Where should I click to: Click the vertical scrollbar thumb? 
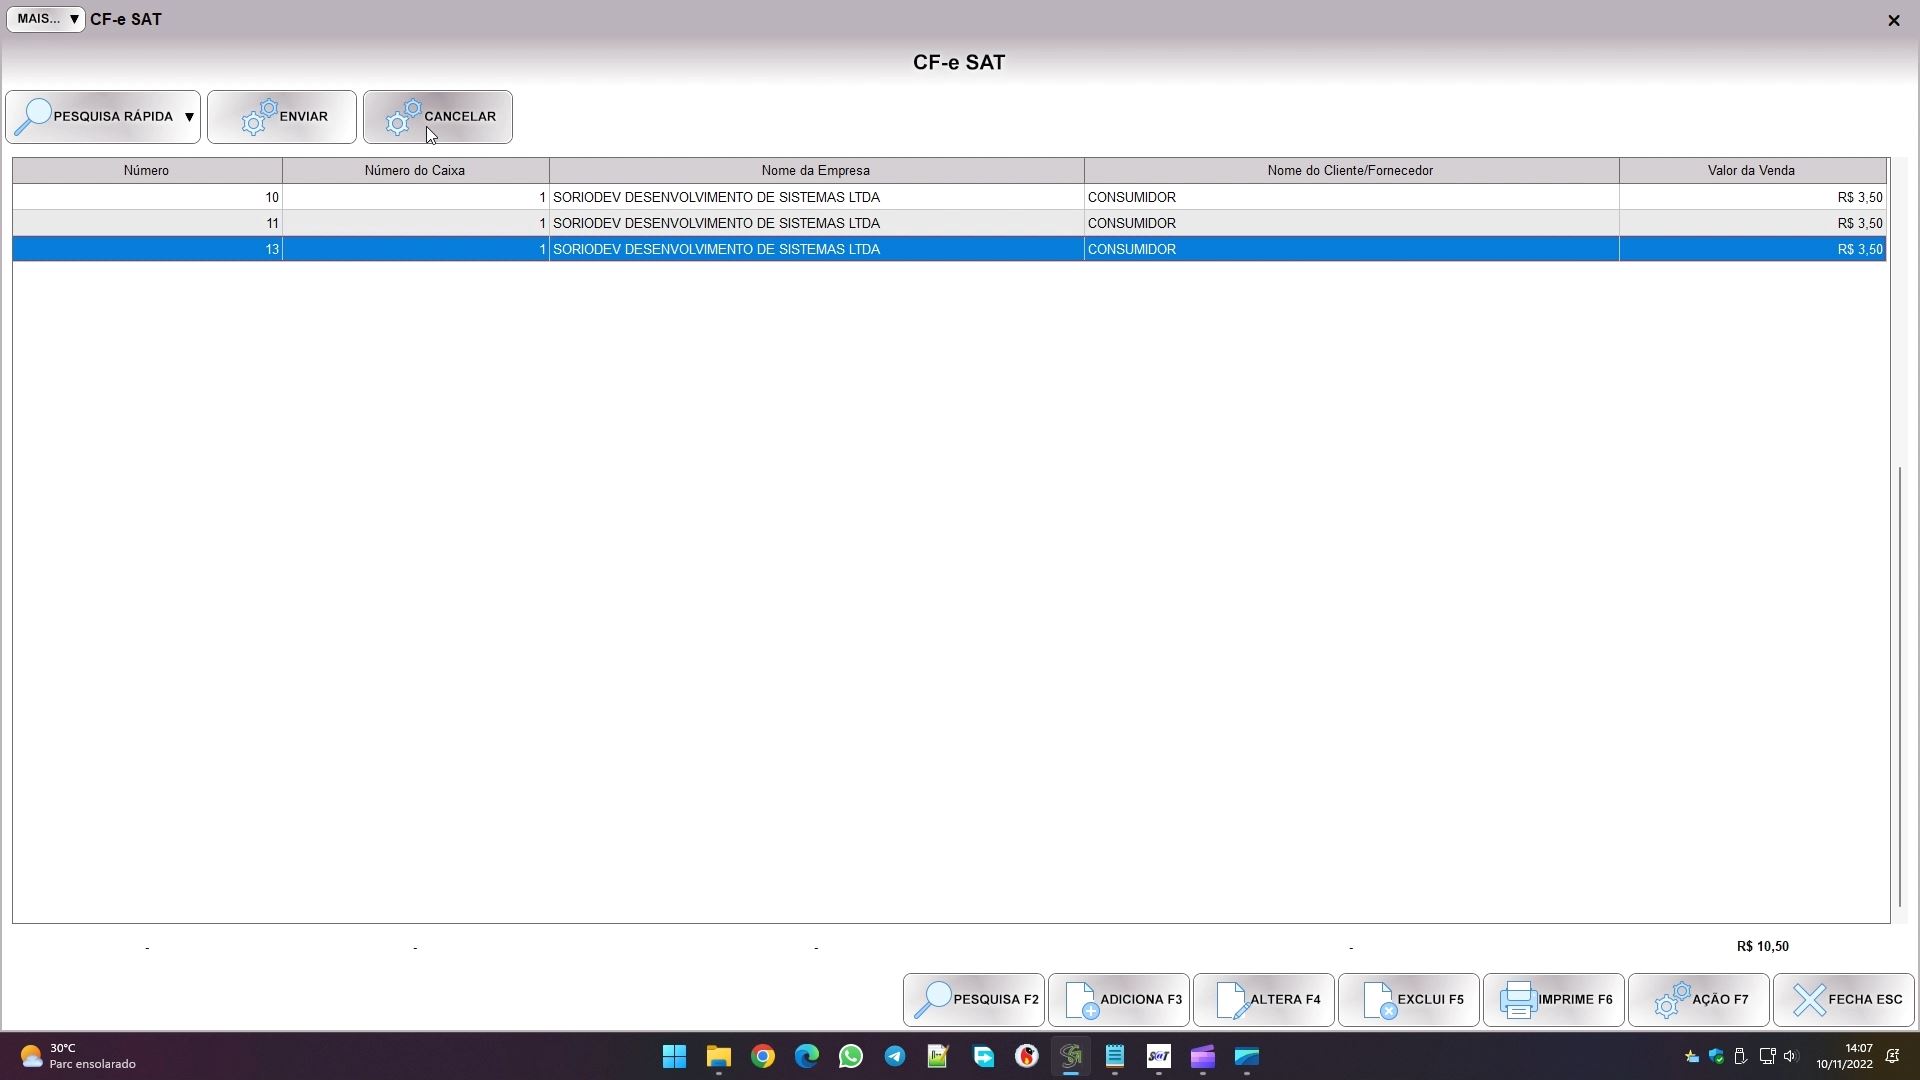pyautogui.click(x=1900, y=685)
